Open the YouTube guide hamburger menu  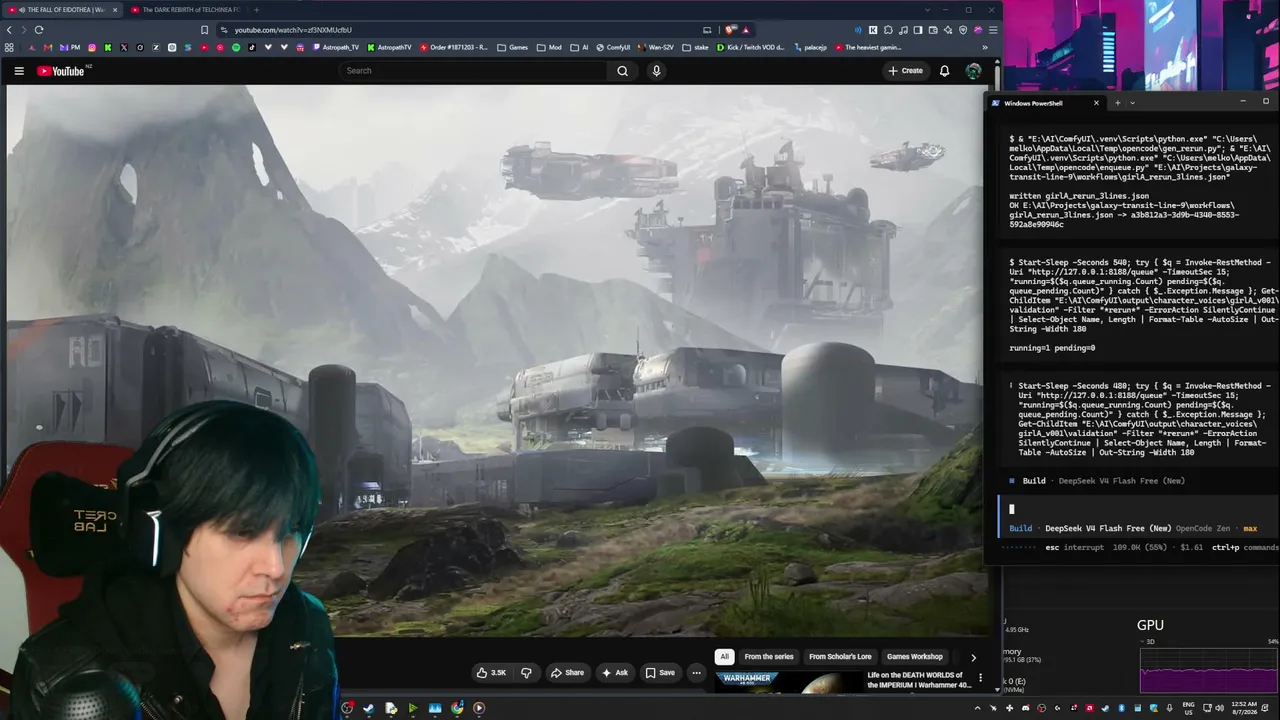click(18, 71)
